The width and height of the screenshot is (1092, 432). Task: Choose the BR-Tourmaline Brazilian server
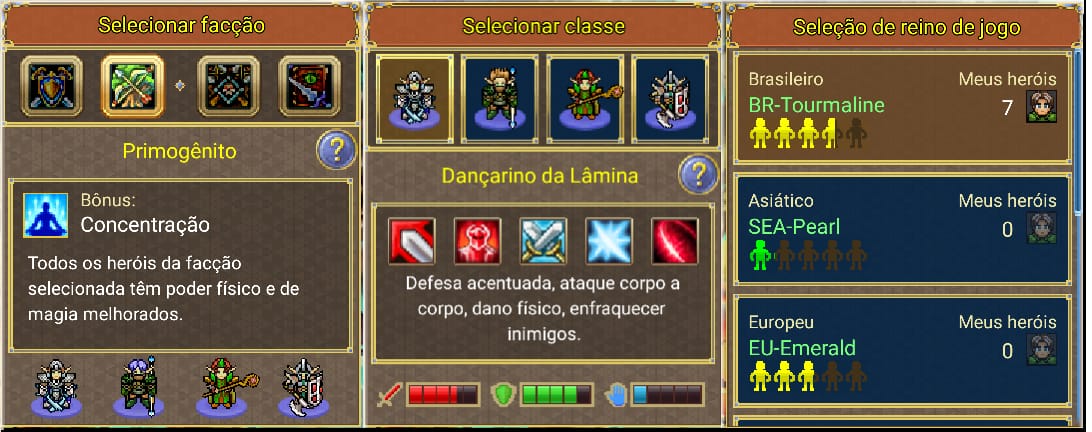pos(903,108)
